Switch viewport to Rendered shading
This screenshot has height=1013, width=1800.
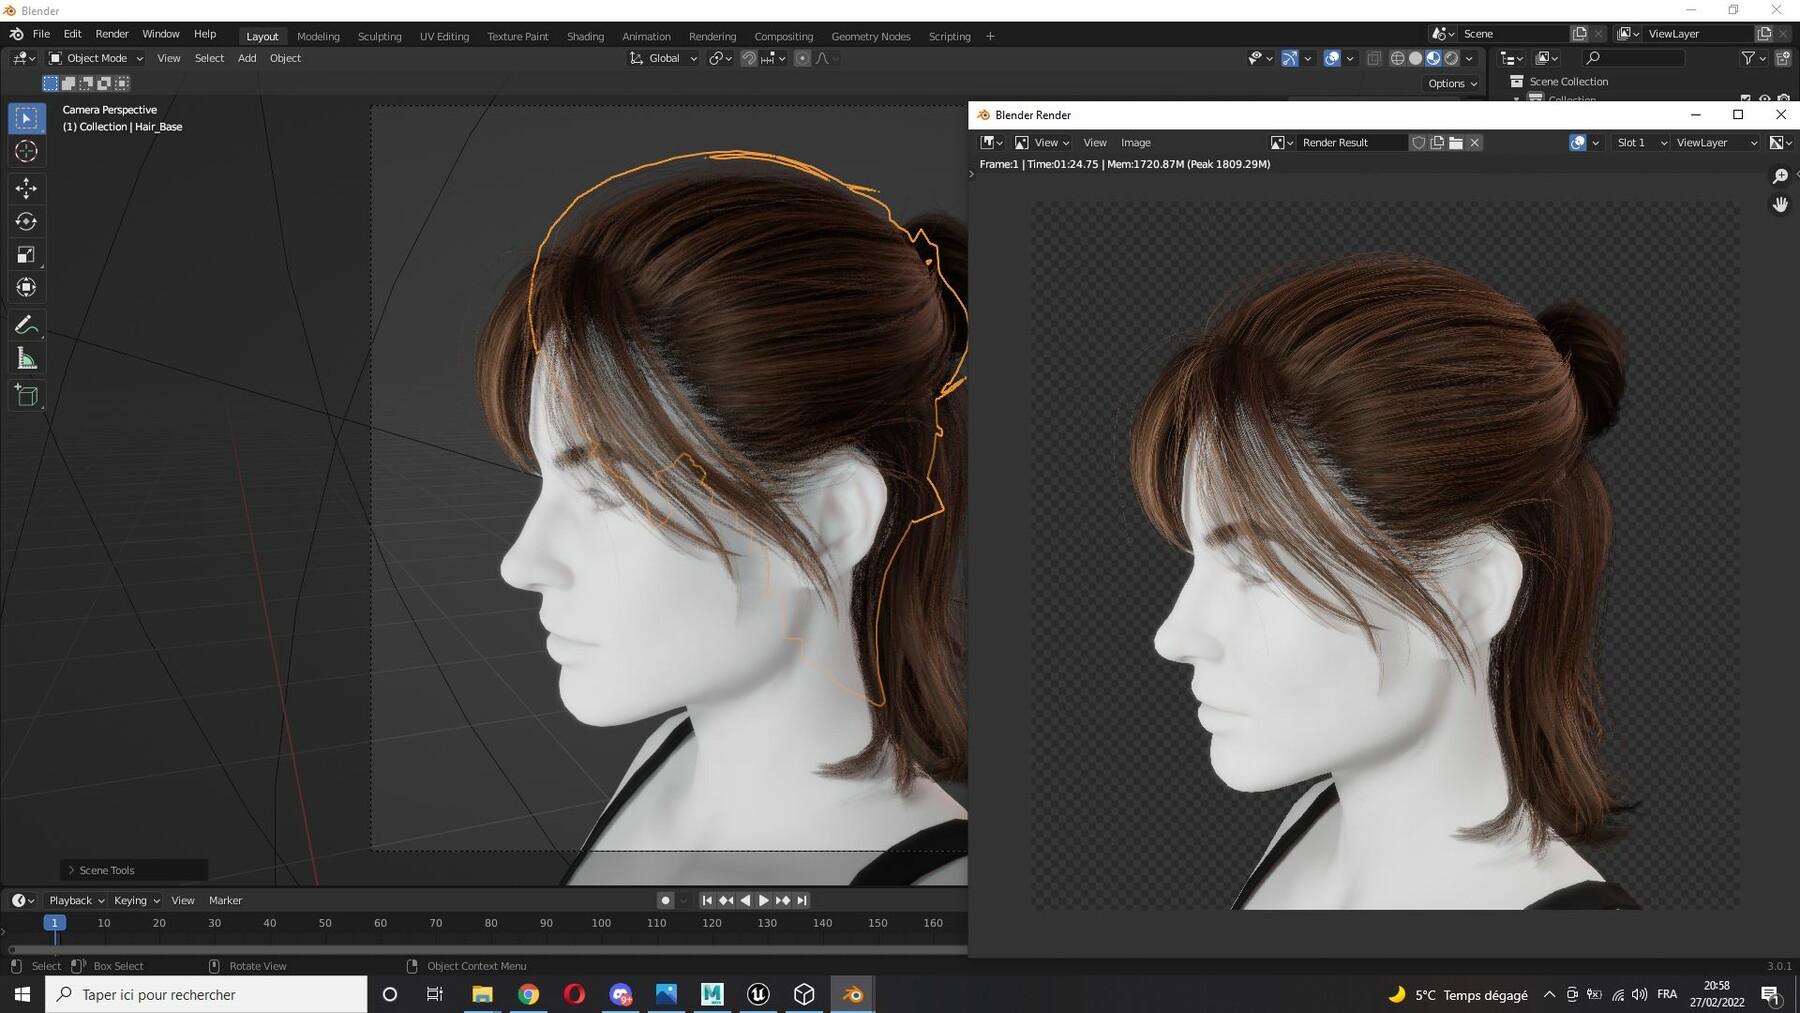[x=1451, y=59]
